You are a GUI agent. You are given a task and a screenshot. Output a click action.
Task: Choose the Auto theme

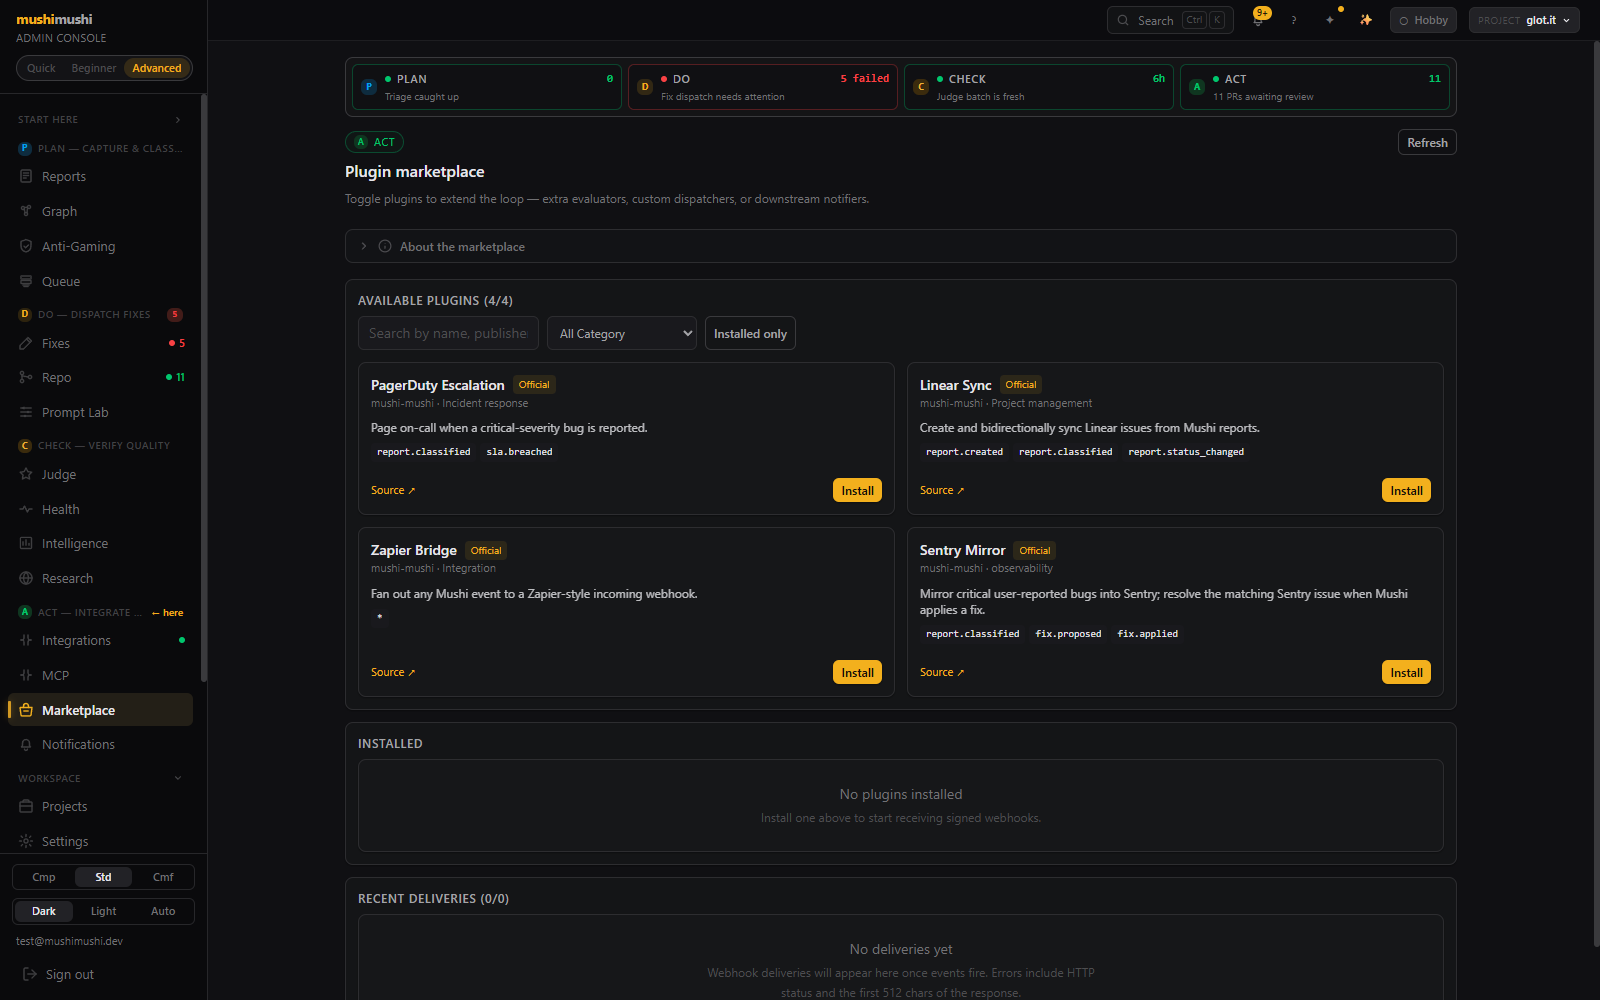click(163, 911)
